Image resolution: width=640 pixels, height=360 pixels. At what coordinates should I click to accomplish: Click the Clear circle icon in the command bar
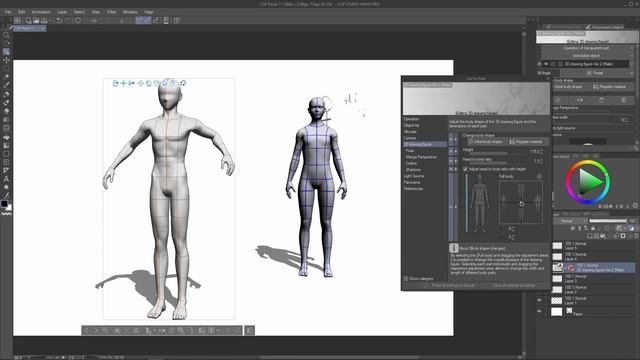coord(78,20)
